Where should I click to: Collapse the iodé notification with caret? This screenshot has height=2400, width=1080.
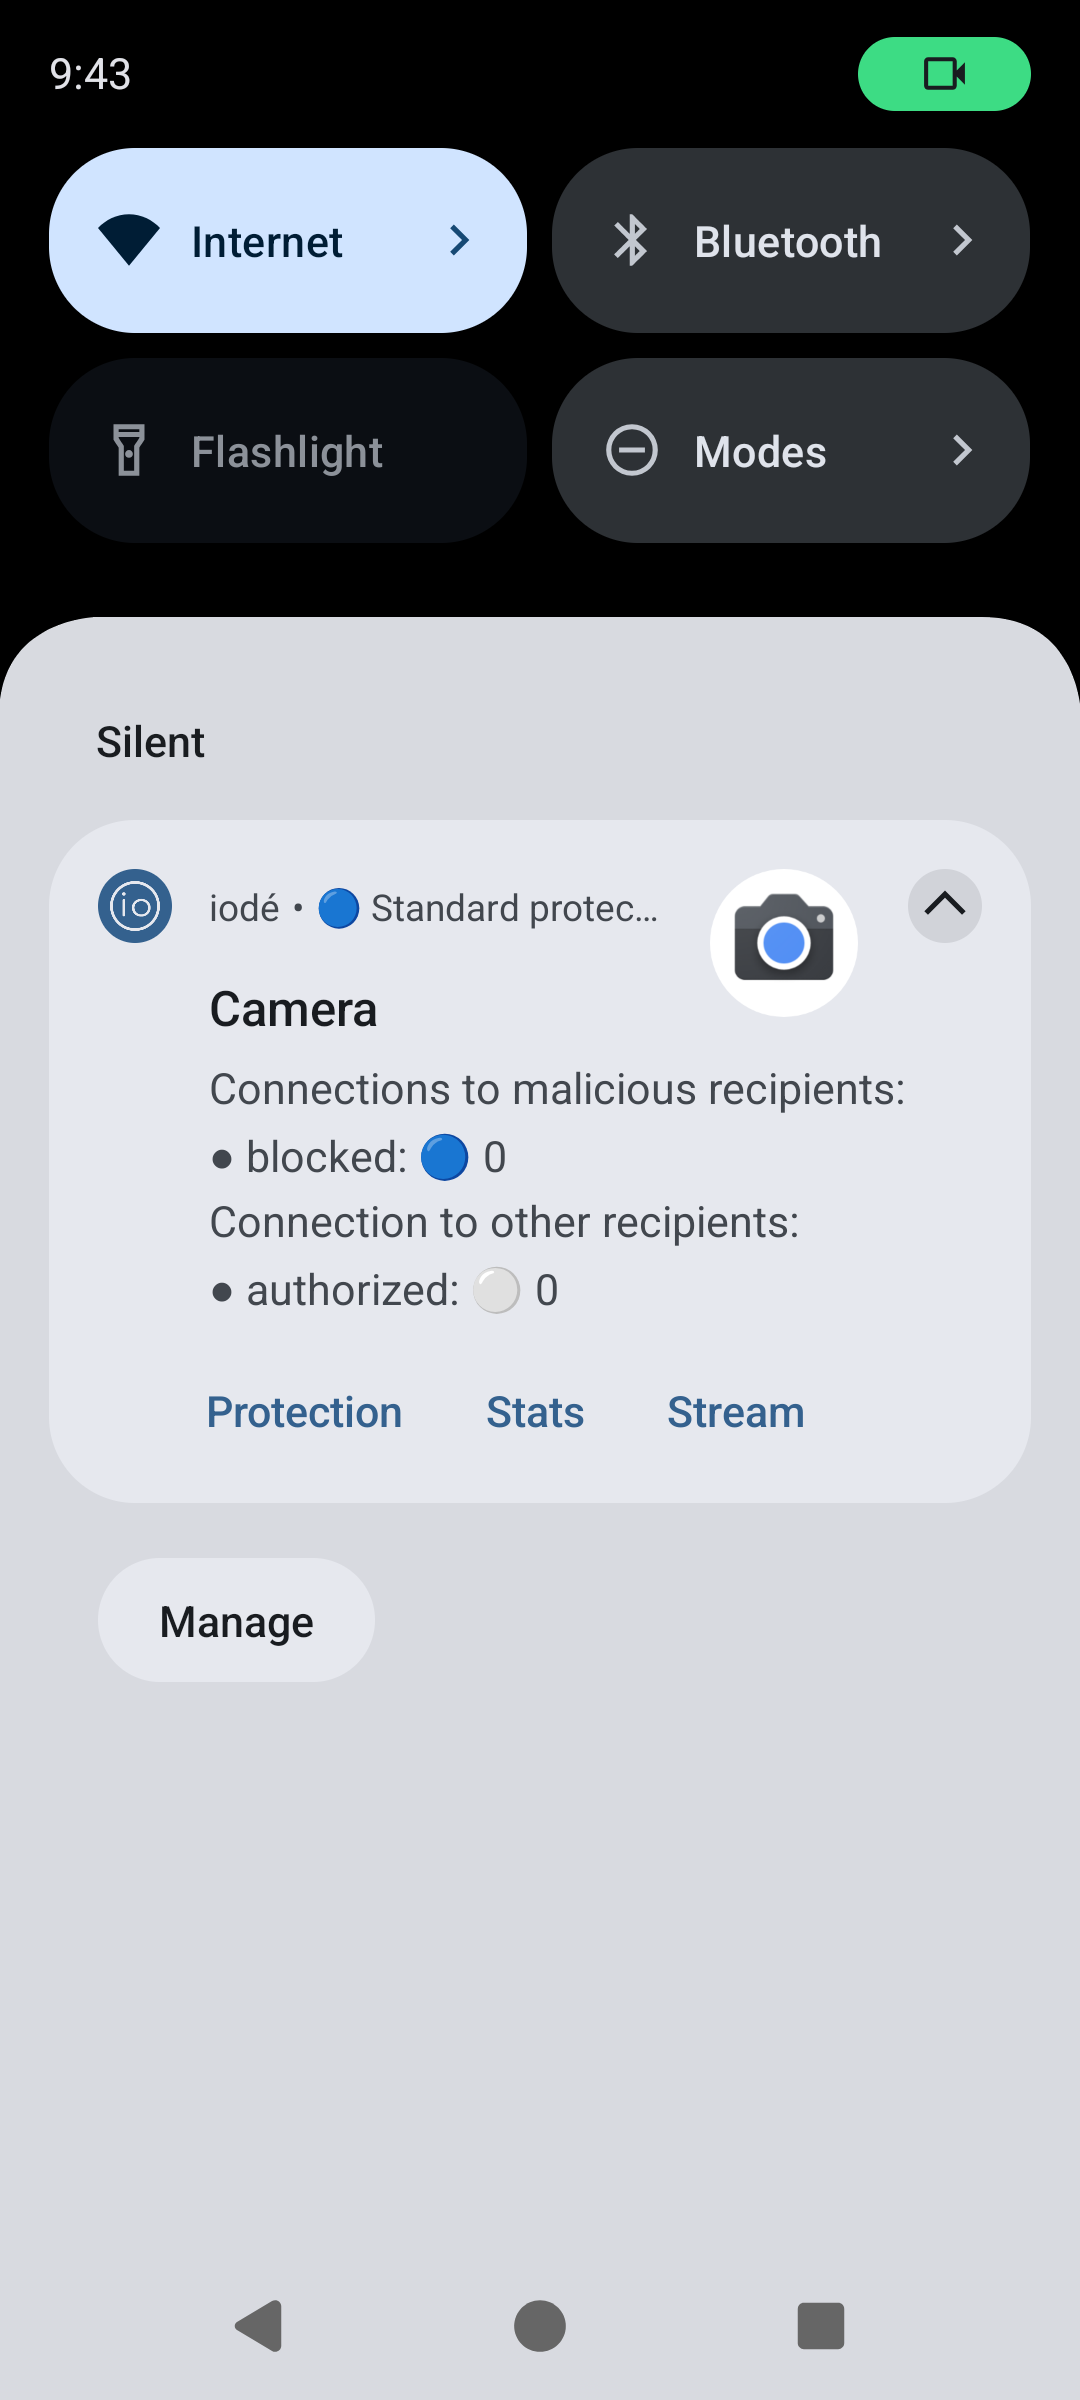coord(944,906)
